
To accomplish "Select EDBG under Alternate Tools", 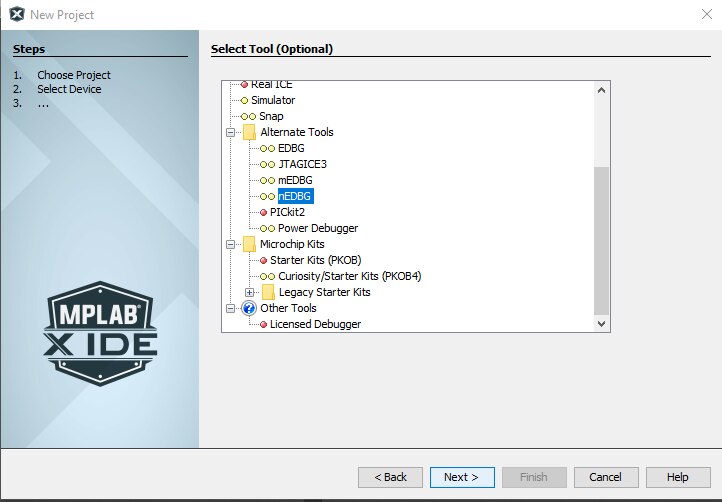I will click(x=291, y=148).
